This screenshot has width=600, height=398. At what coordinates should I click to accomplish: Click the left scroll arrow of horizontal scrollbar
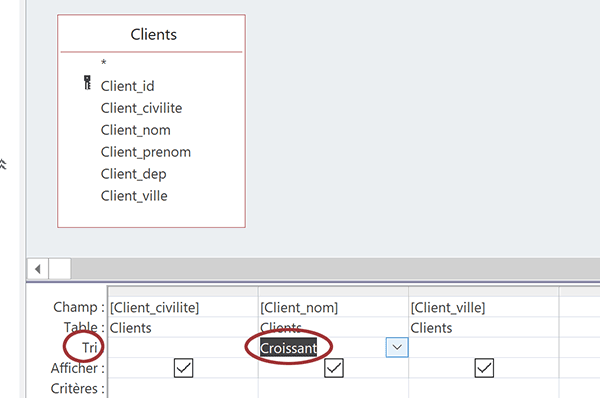pyautogui.click(x=38, y=269)
